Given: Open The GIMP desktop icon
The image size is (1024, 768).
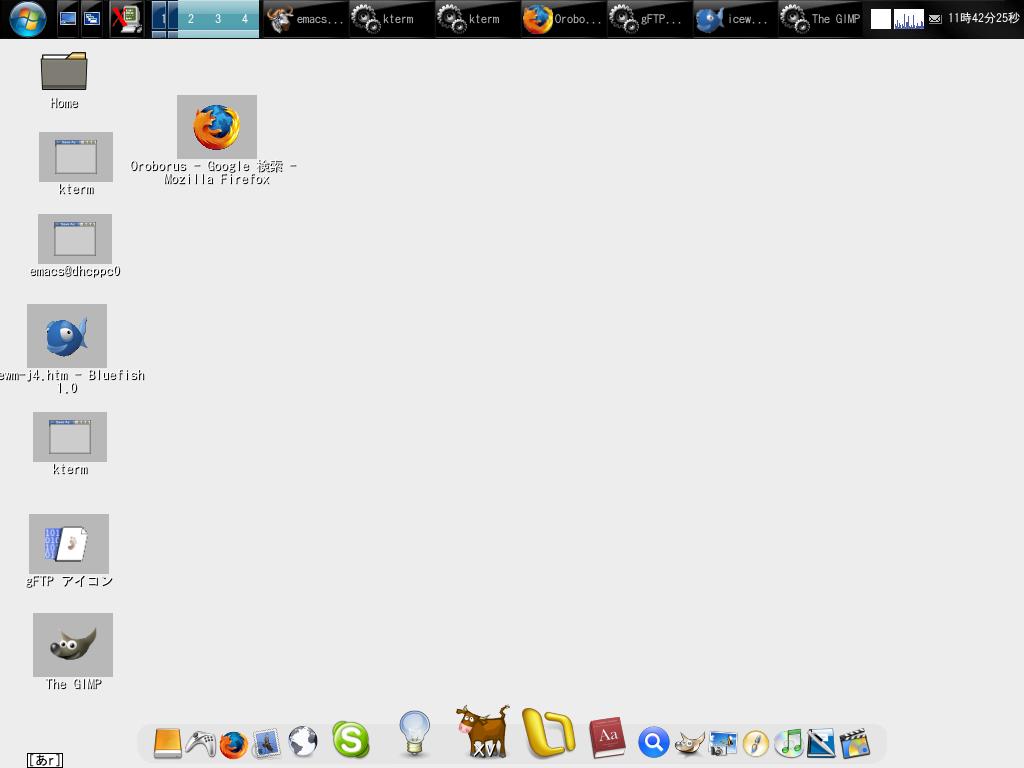Looking at the screenshot, I should pos(73,645).
